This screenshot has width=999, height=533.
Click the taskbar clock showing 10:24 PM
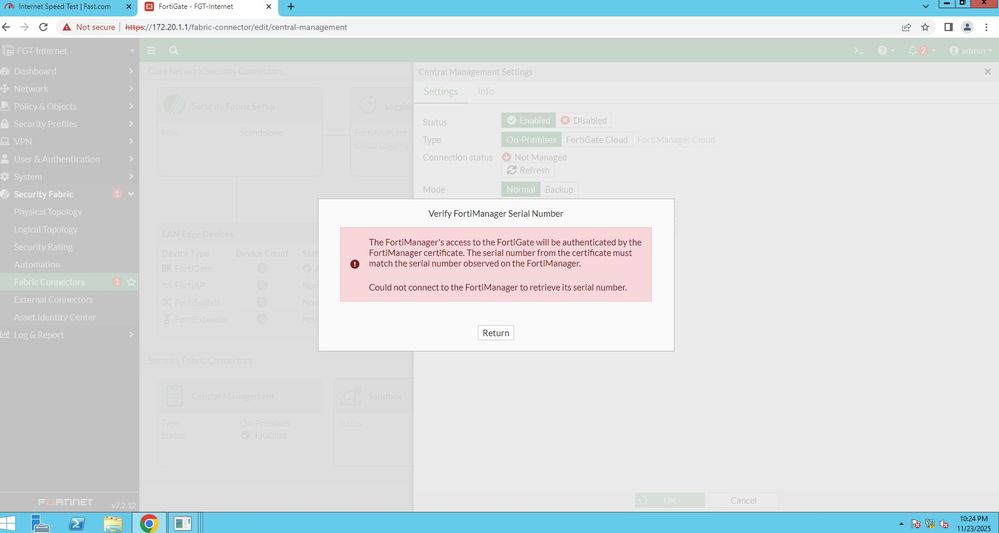pyautogui.click(x=972, y=523)
